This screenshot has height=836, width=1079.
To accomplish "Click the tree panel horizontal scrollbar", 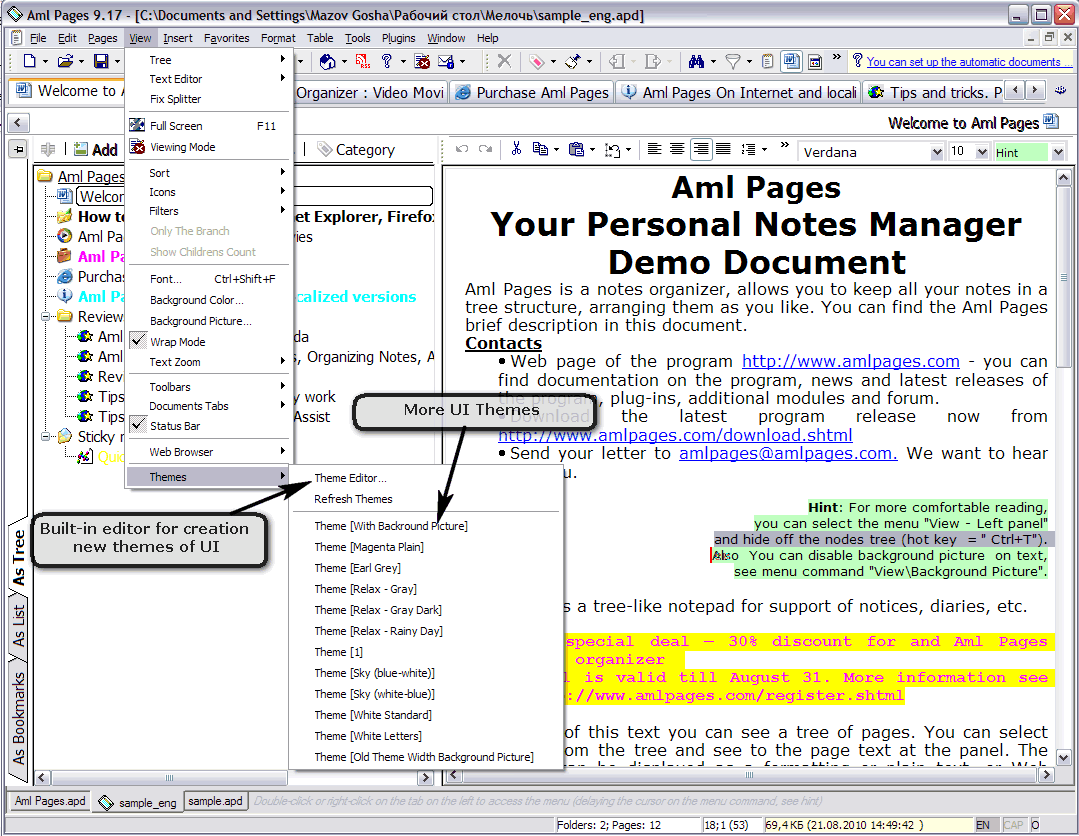I will click(233, 778).
